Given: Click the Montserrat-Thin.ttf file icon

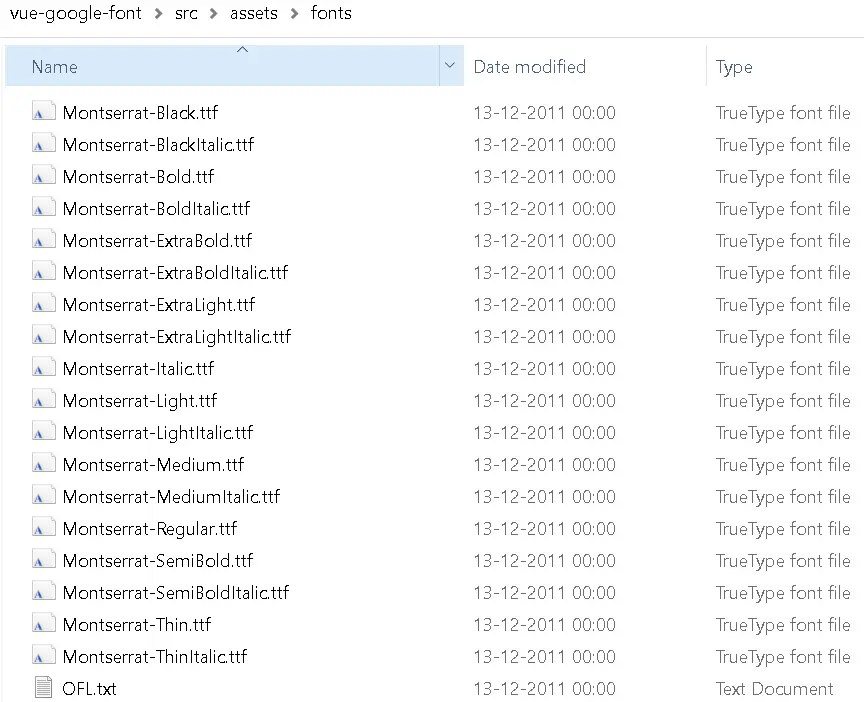Looking at the screenshot, I should coord(44,623).
